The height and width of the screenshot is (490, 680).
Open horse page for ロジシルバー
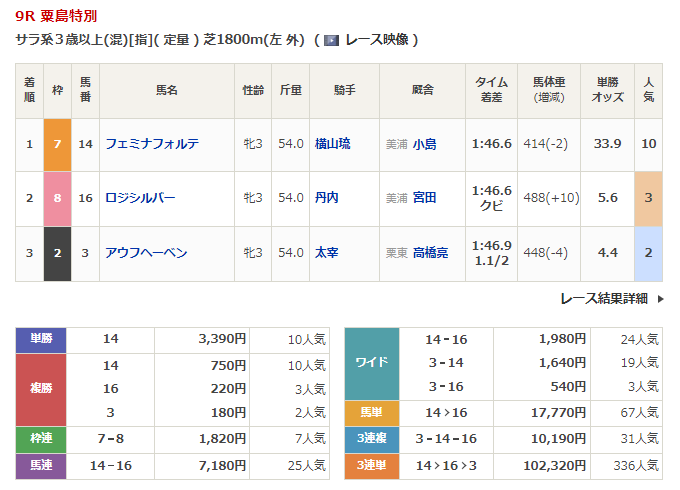click(x=140, y=198)
